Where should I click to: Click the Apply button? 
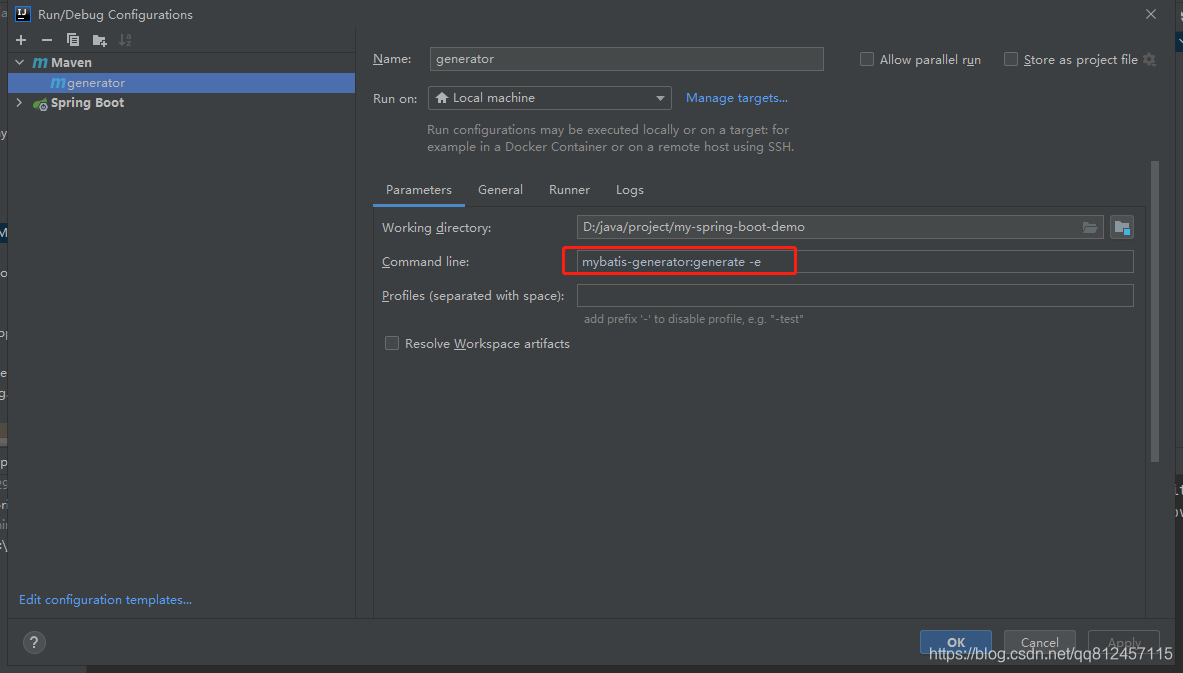click(x=1124, y=642)
